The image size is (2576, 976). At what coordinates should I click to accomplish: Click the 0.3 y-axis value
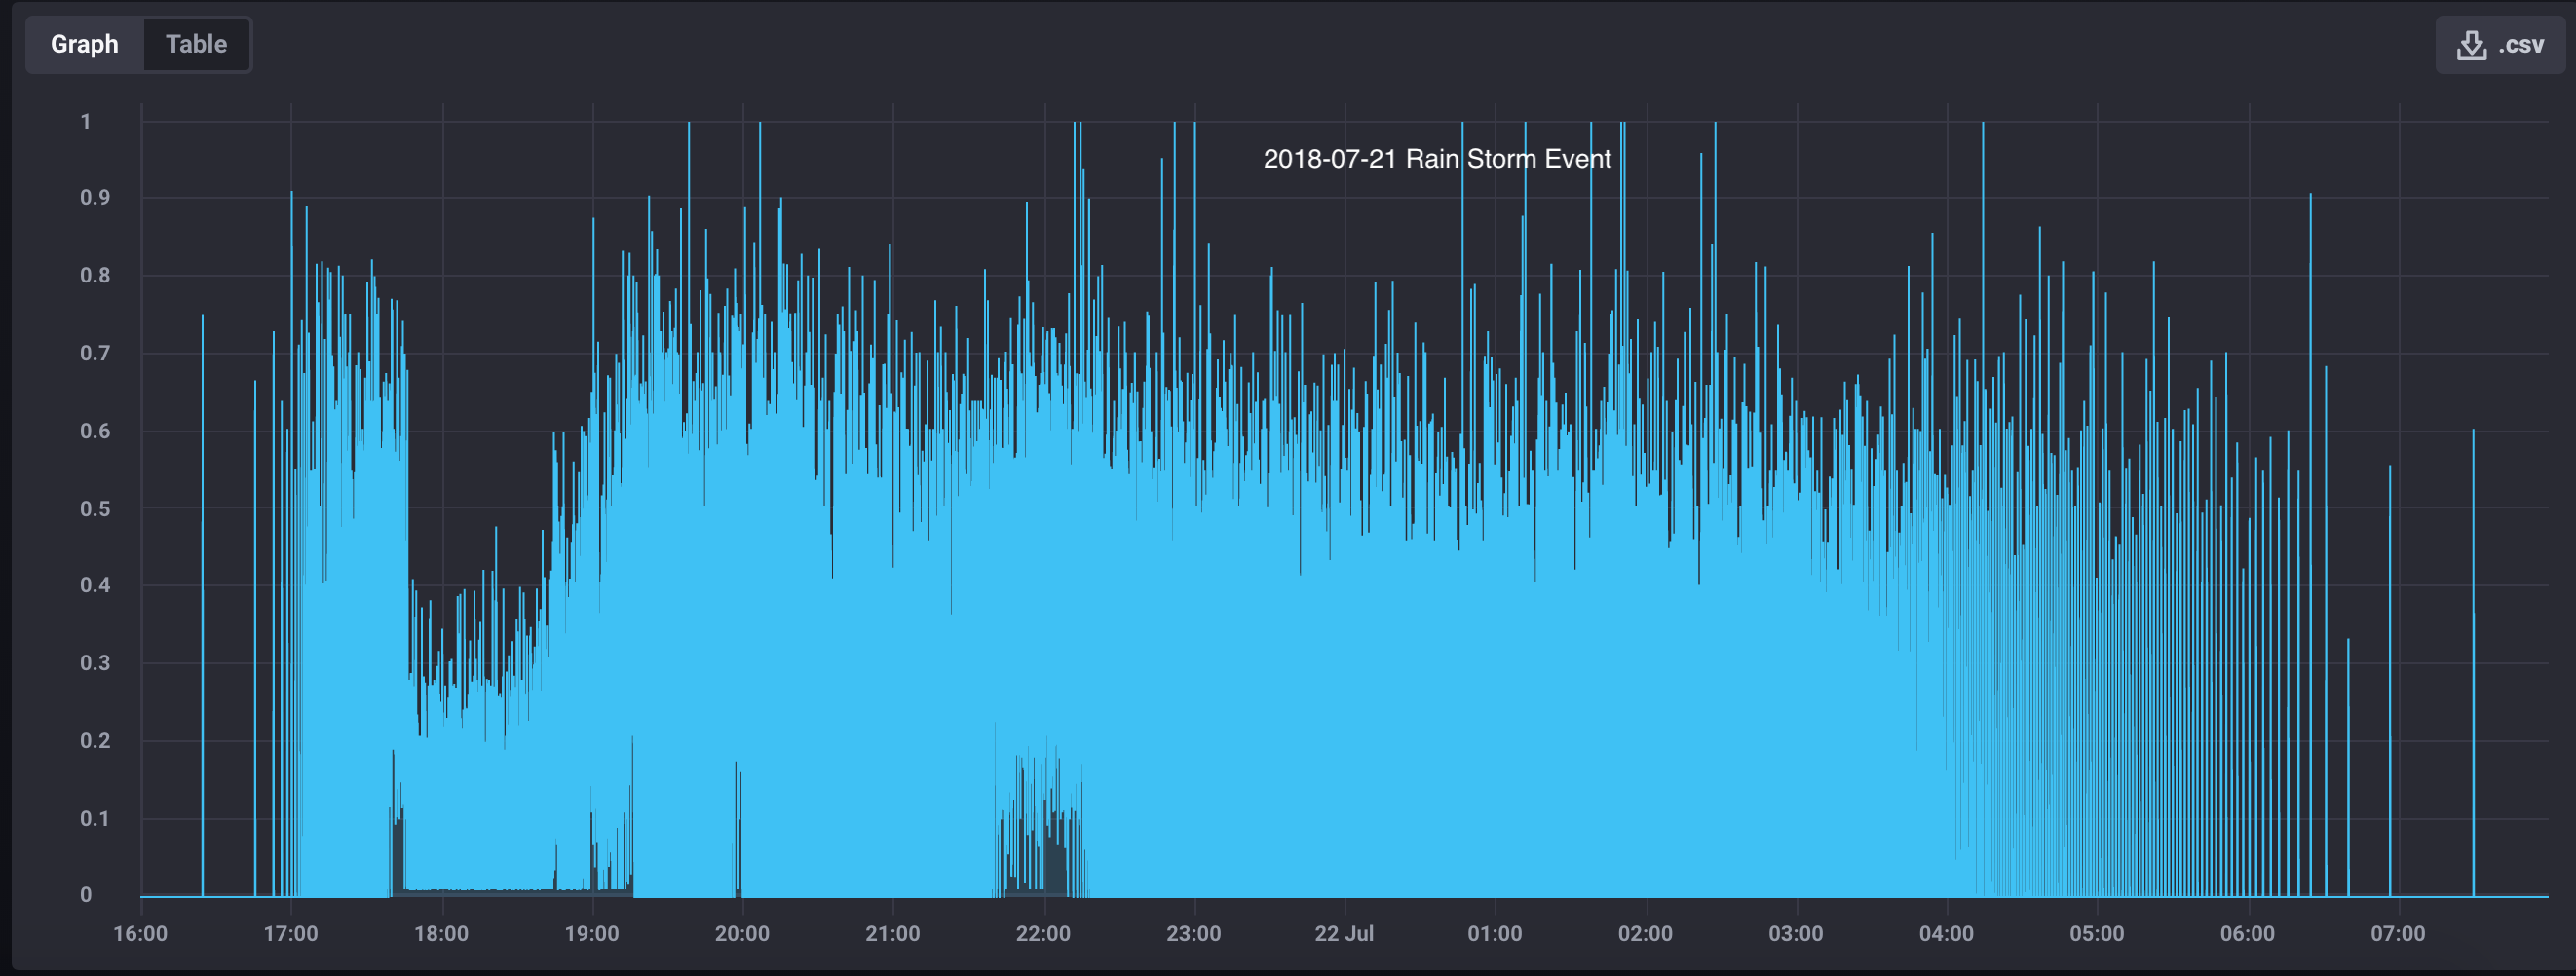coord(95,664)
